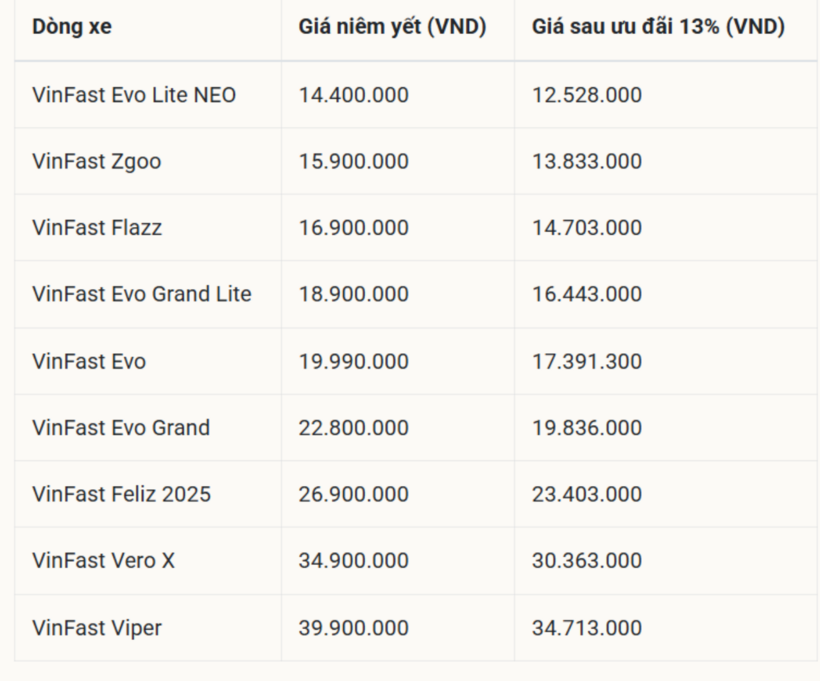The image size is (820, 681).
Task: Select the VinFast Feliz 2025 cell
Action: pos(121,494)
